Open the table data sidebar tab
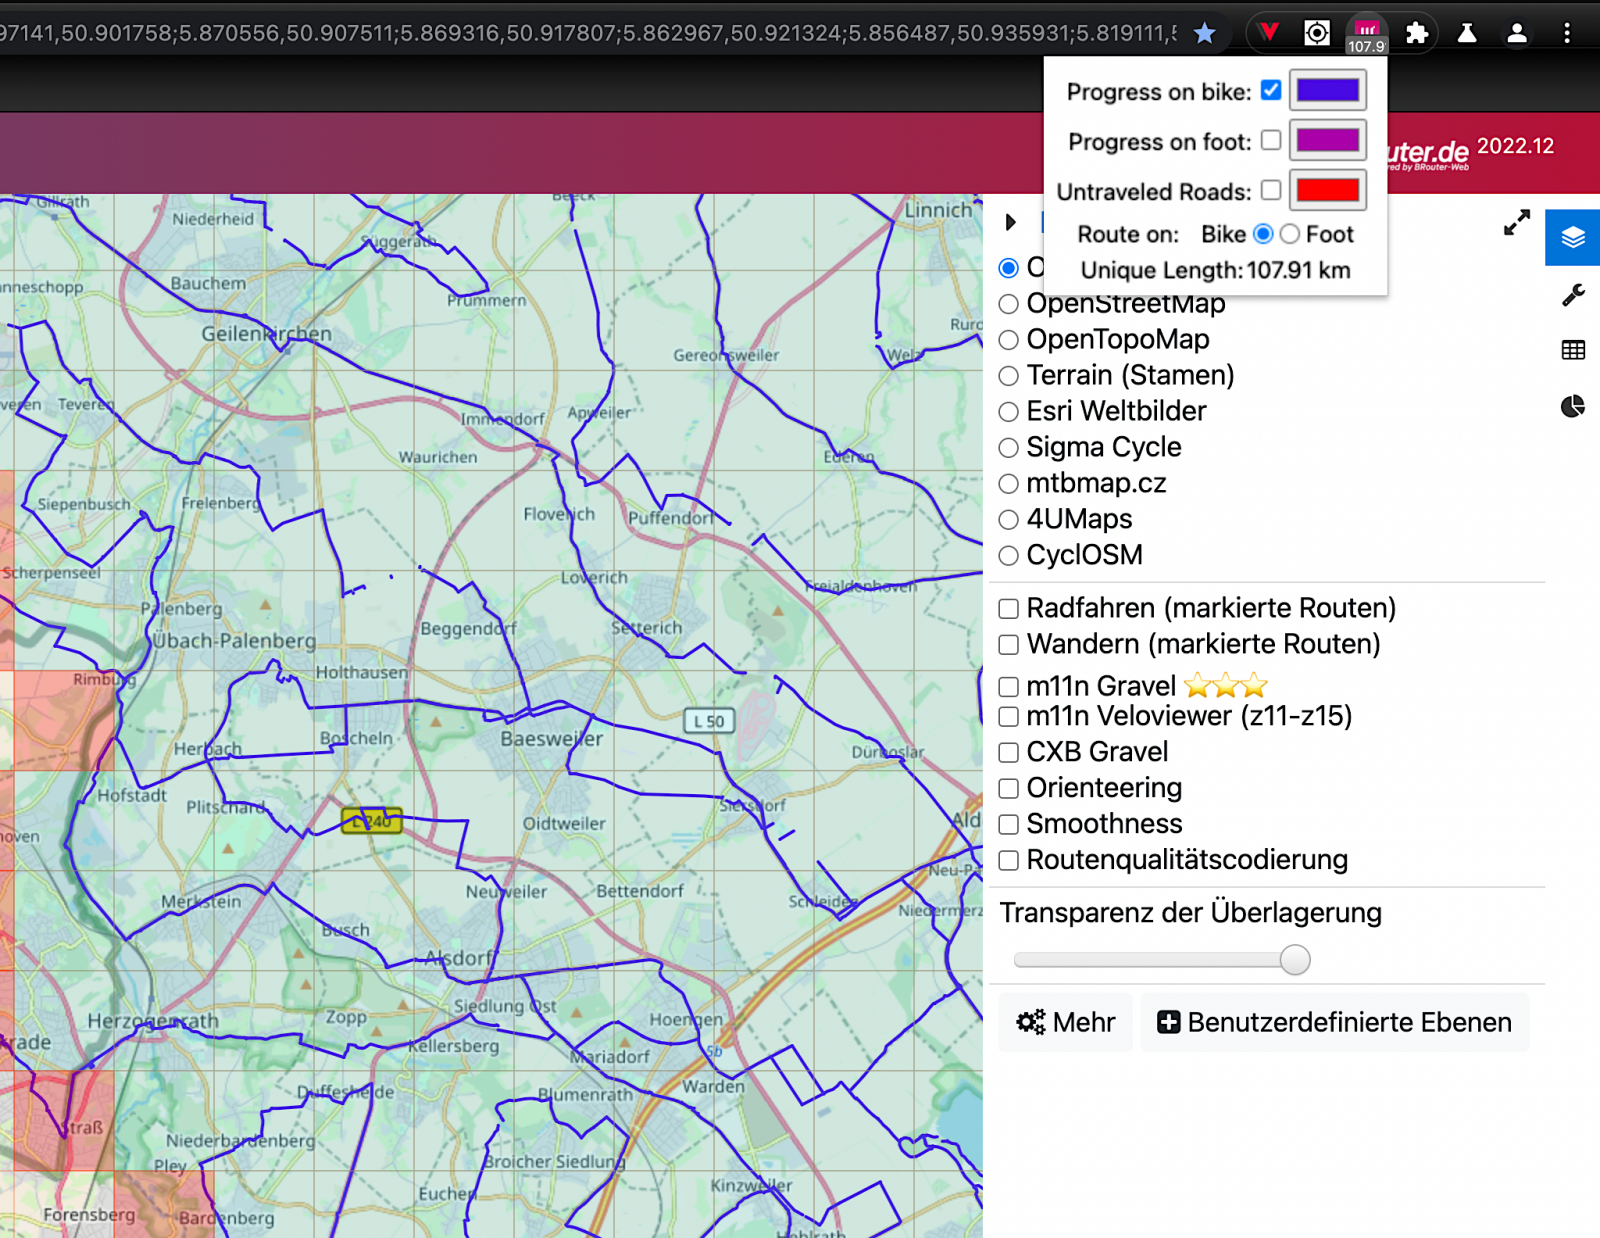This screenshot has height=1238, width=1600. (x=1572, y=350)
